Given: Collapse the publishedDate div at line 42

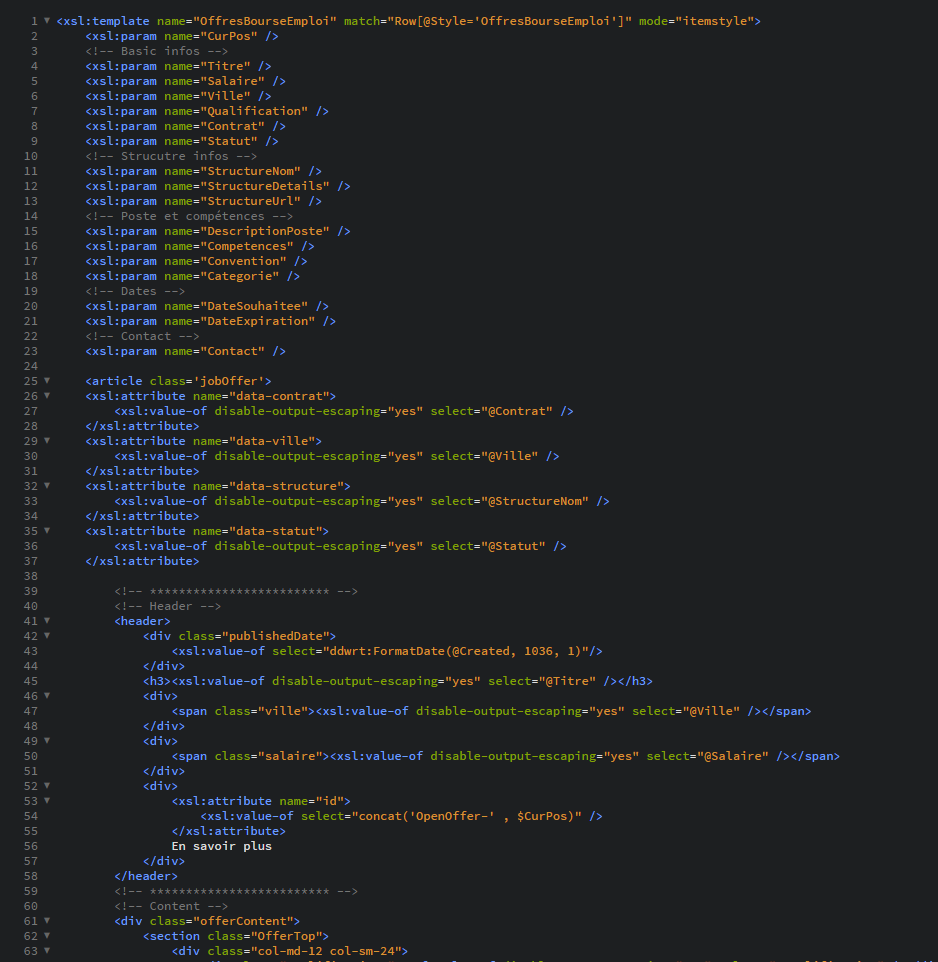Looking at the screenshot, I should pyautogui.click(x=47, y=636).
